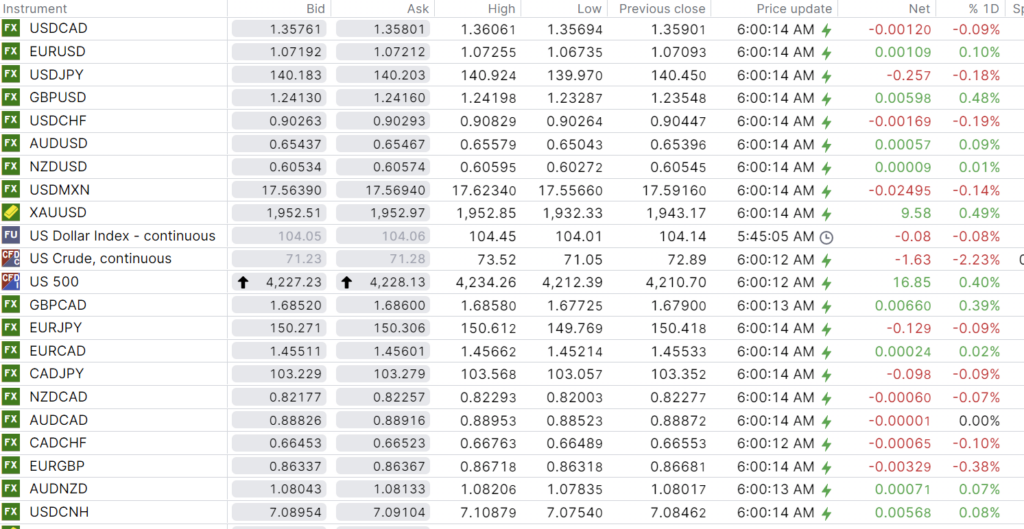Viewport: 1024px width, 529px height.
Task: Click the green lightning icon in EURUSD row
Action: click(x=826, y=52)
